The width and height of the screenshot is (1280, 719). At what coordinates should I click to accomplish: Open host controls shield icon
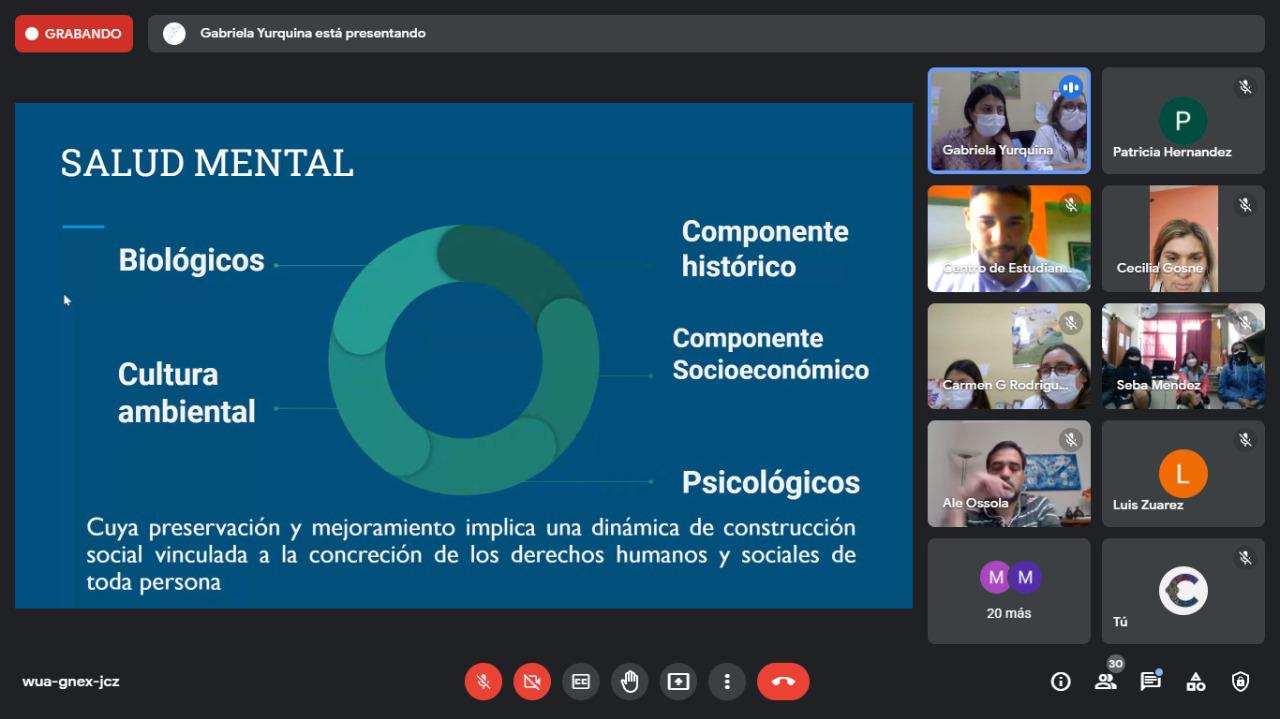(x=1240, y=682)
